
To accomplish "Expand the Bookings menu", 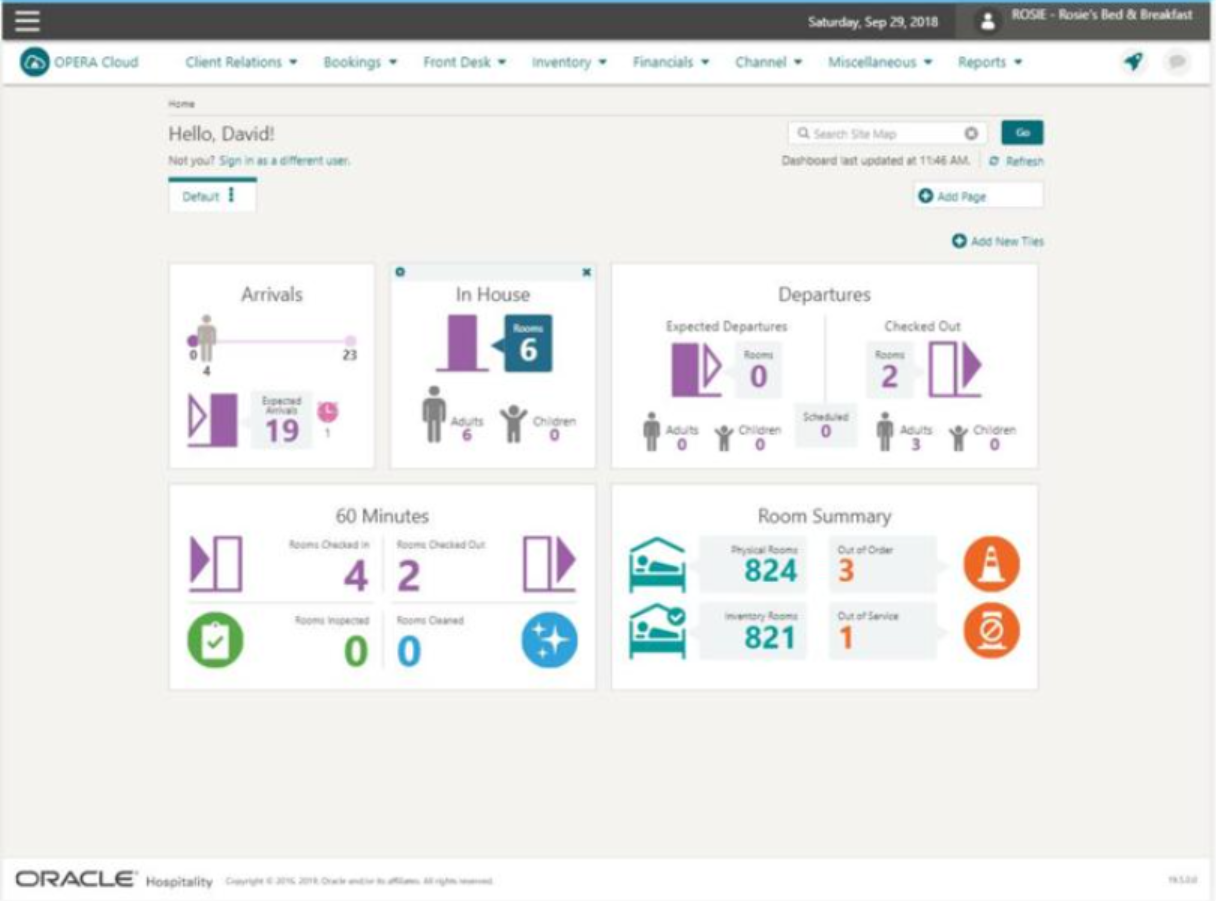I will pyautogui.click(x=361, y=62).
